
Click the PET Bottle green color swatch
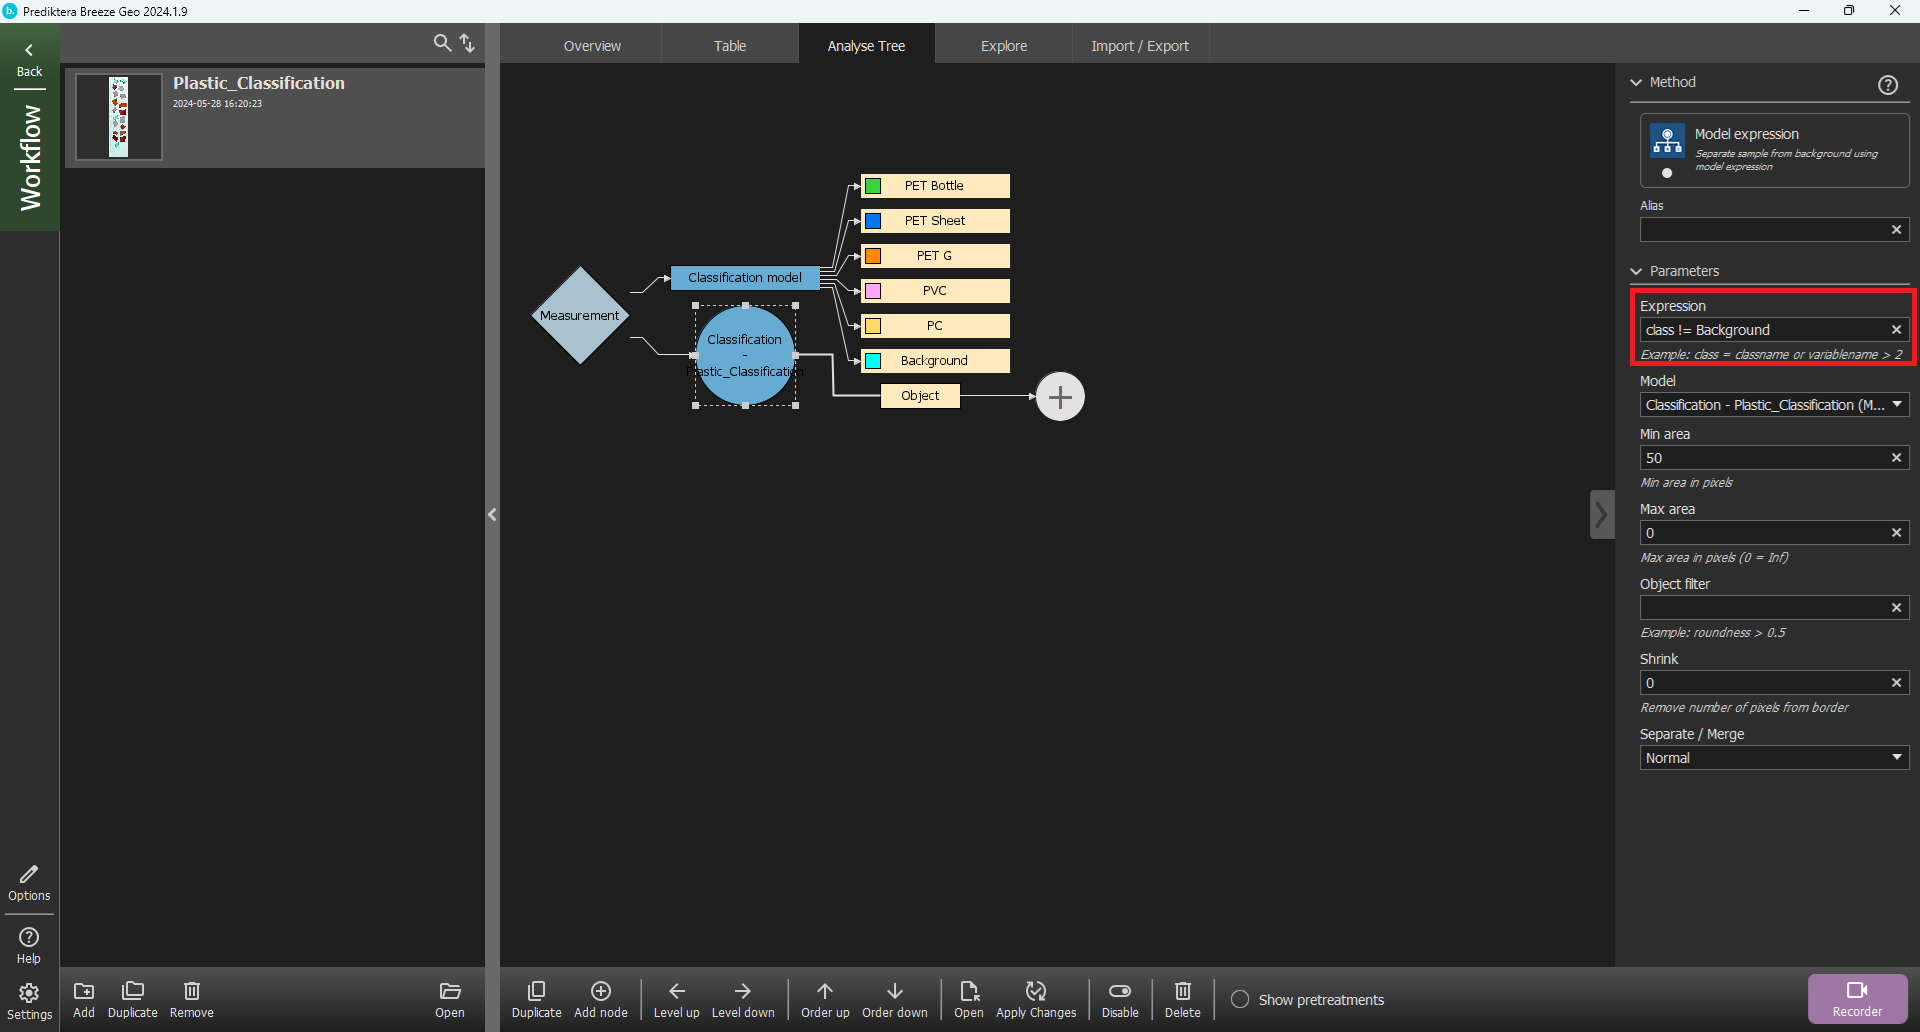tap(873, 186)
